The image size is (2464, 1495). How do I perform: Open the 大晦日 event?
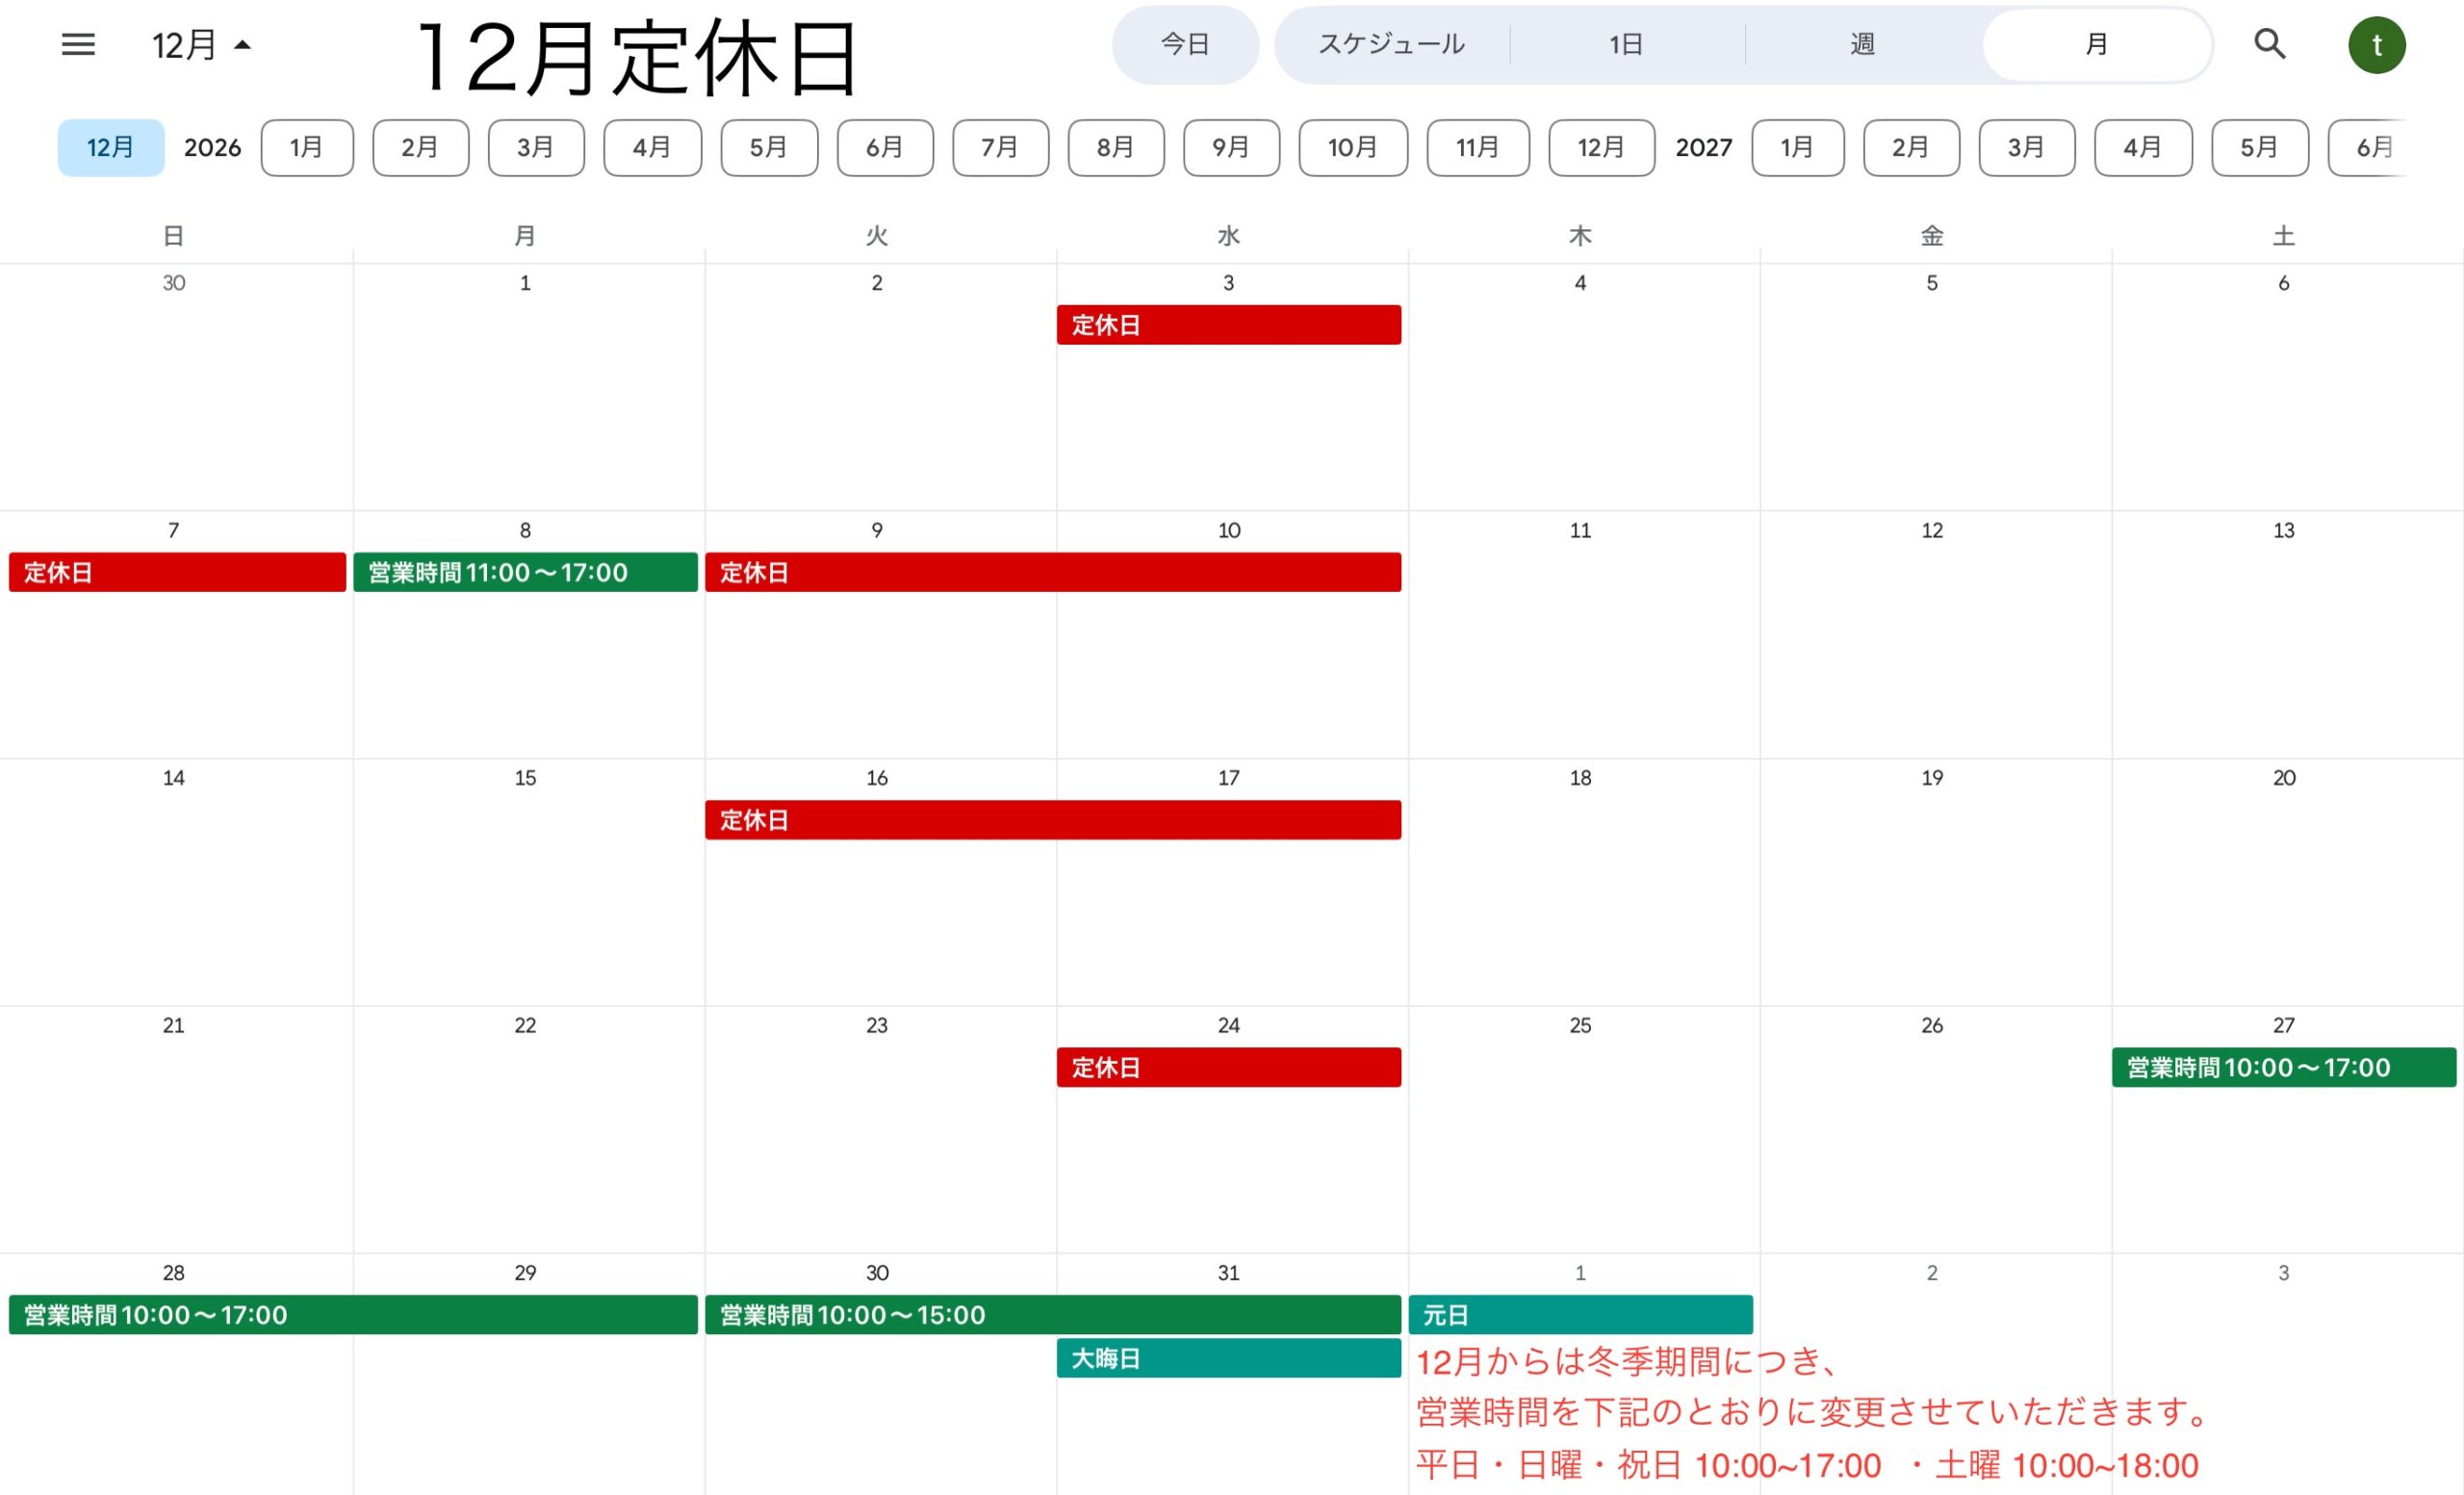click(x=1228, y=1358)
